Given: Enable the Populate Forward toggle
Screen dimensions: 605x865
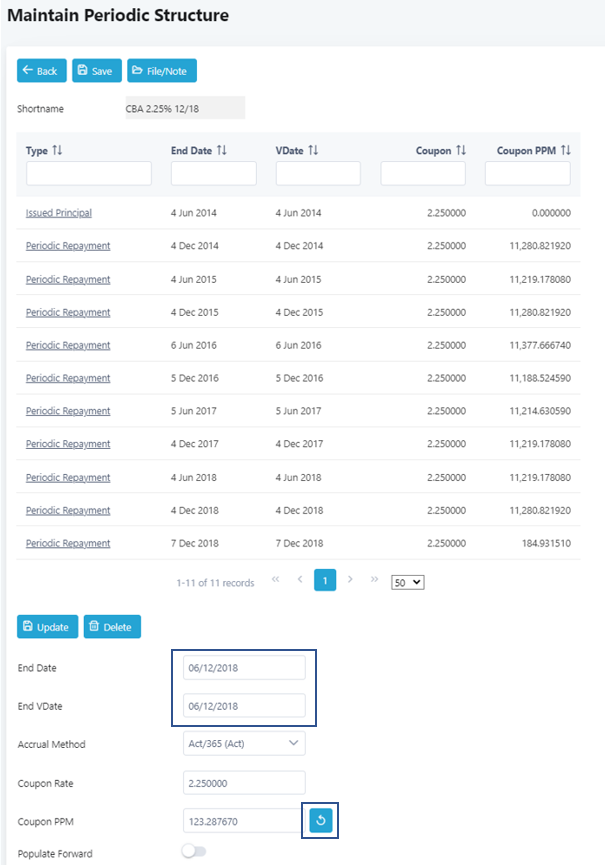Looking at the screenshot, I should pos(194,853).
